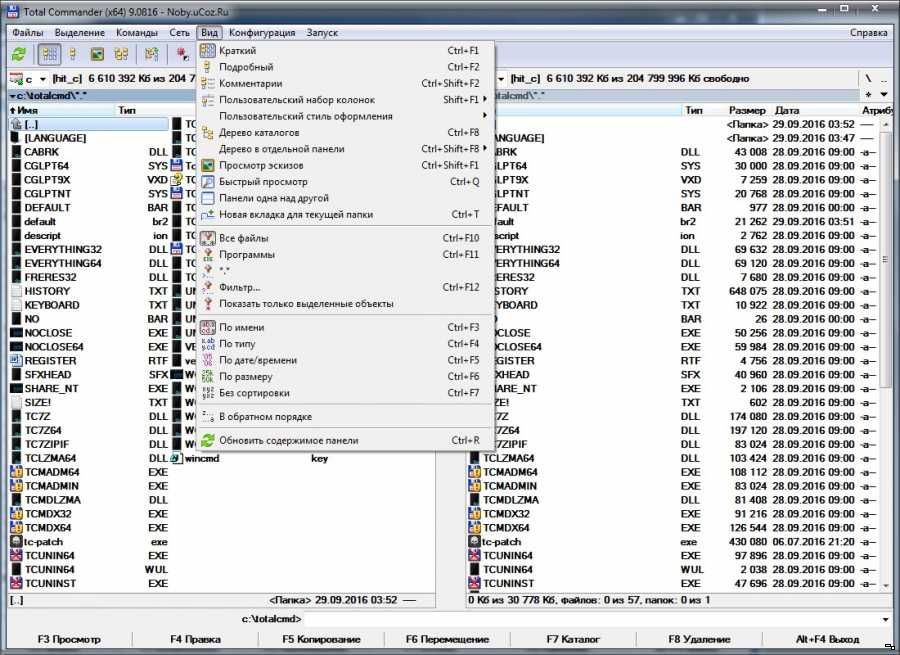Click the right panel favorites asterisk button
The image size is (900, 655).
(x=868, y=94)
